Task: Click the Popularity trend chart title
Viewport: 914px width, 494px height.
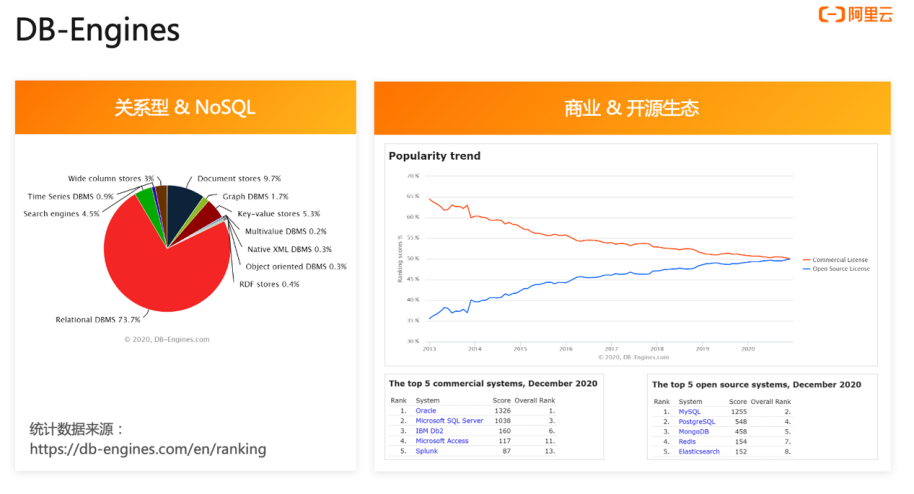Action: pyautogui.click(x=434, y=156)
